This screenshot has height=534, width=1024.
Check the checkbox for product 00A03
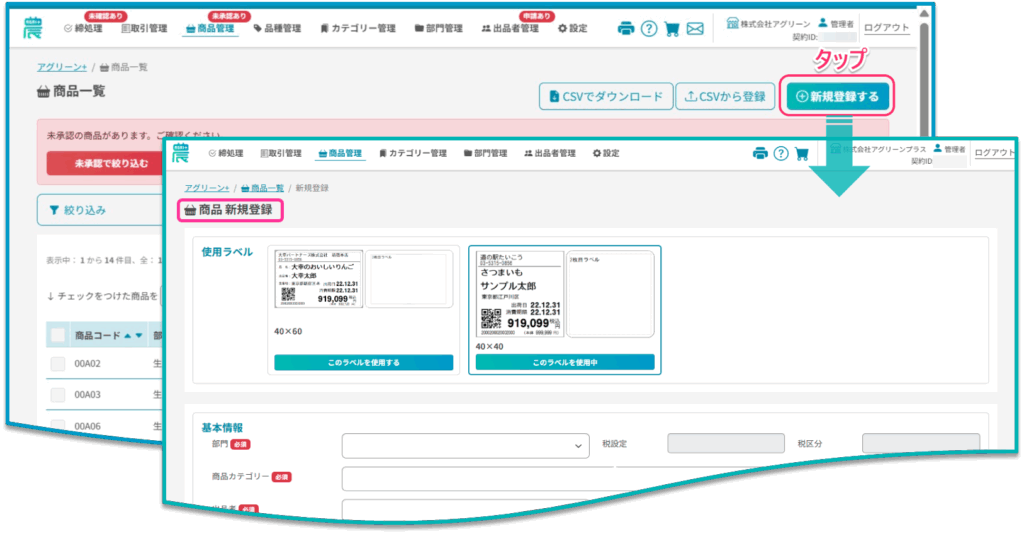[x=58, y=395]
